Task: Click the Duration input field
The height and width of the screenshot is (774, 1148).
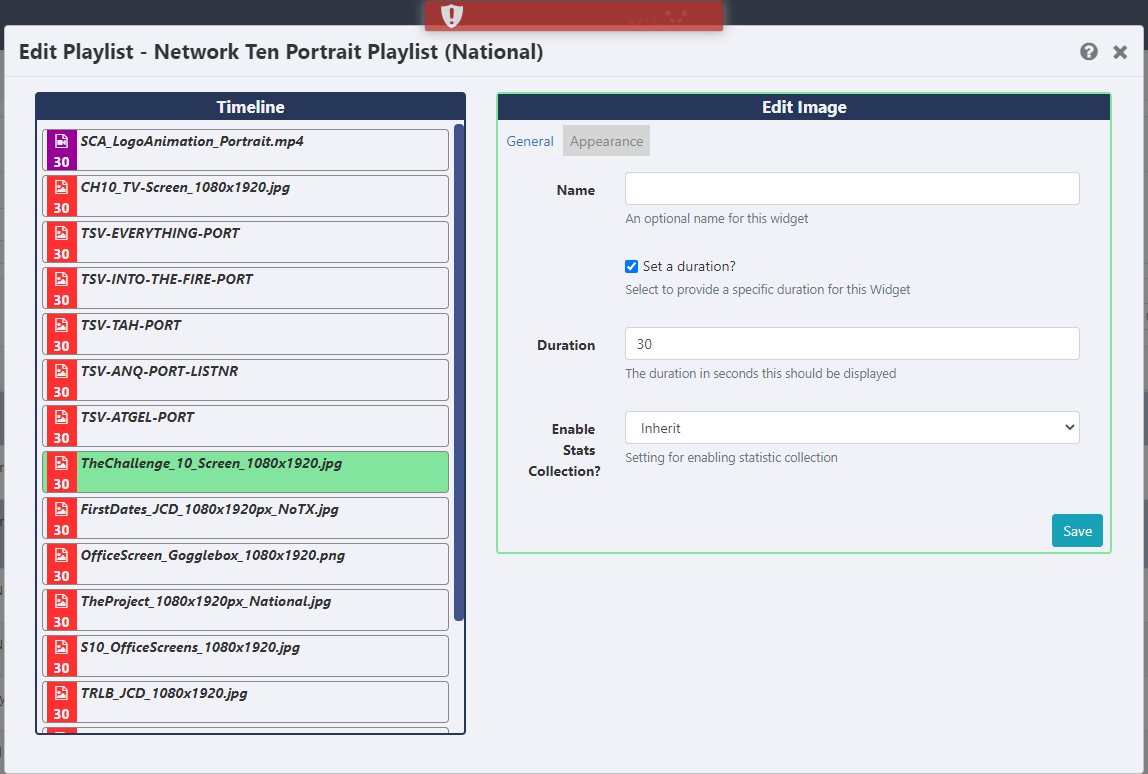Action: tap(852, 343)
